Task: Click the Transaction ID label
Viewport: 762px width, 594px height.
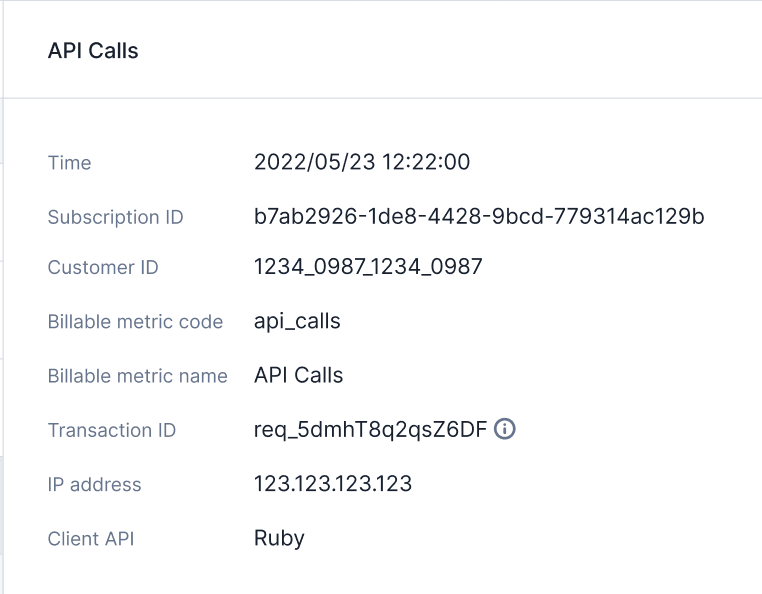Action: click(x=112, y=430)
